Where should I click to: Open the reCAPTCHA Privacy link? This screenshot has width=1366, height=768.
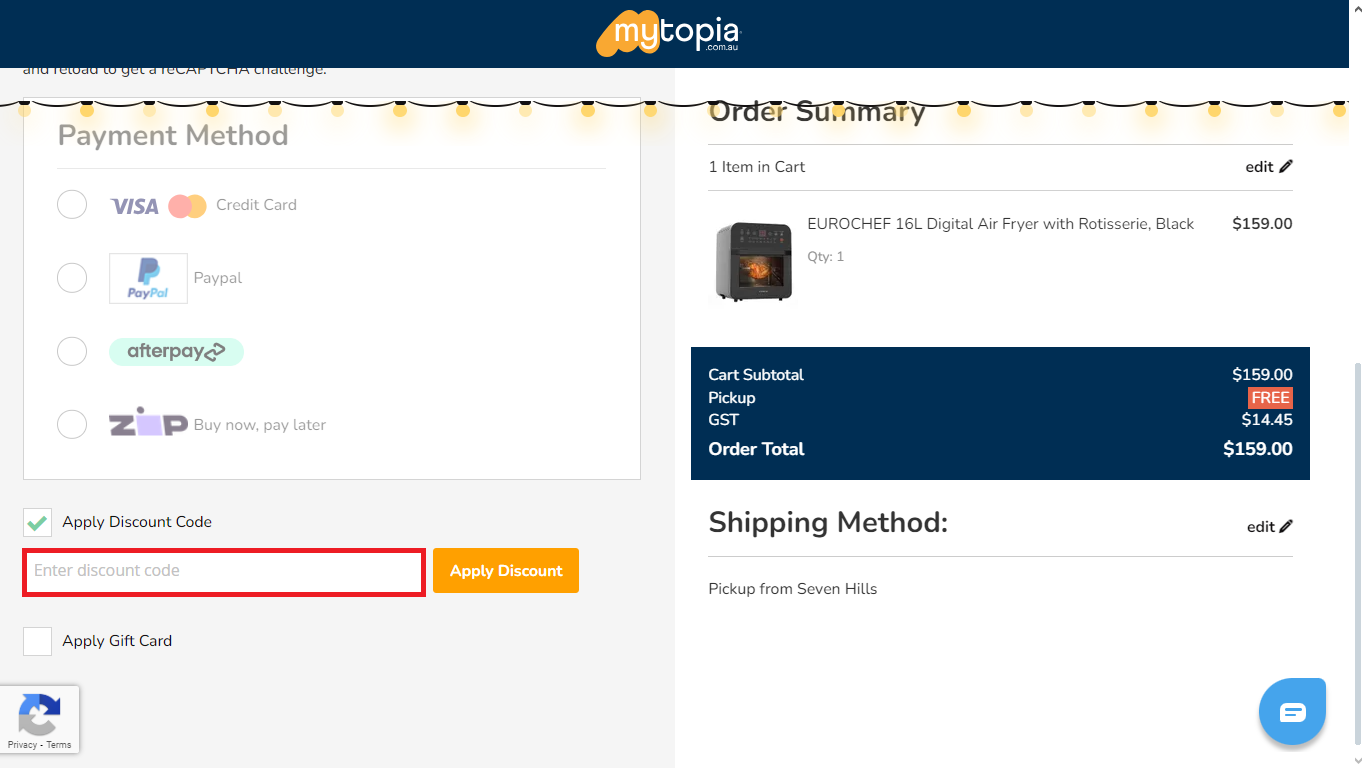point(21,745)
